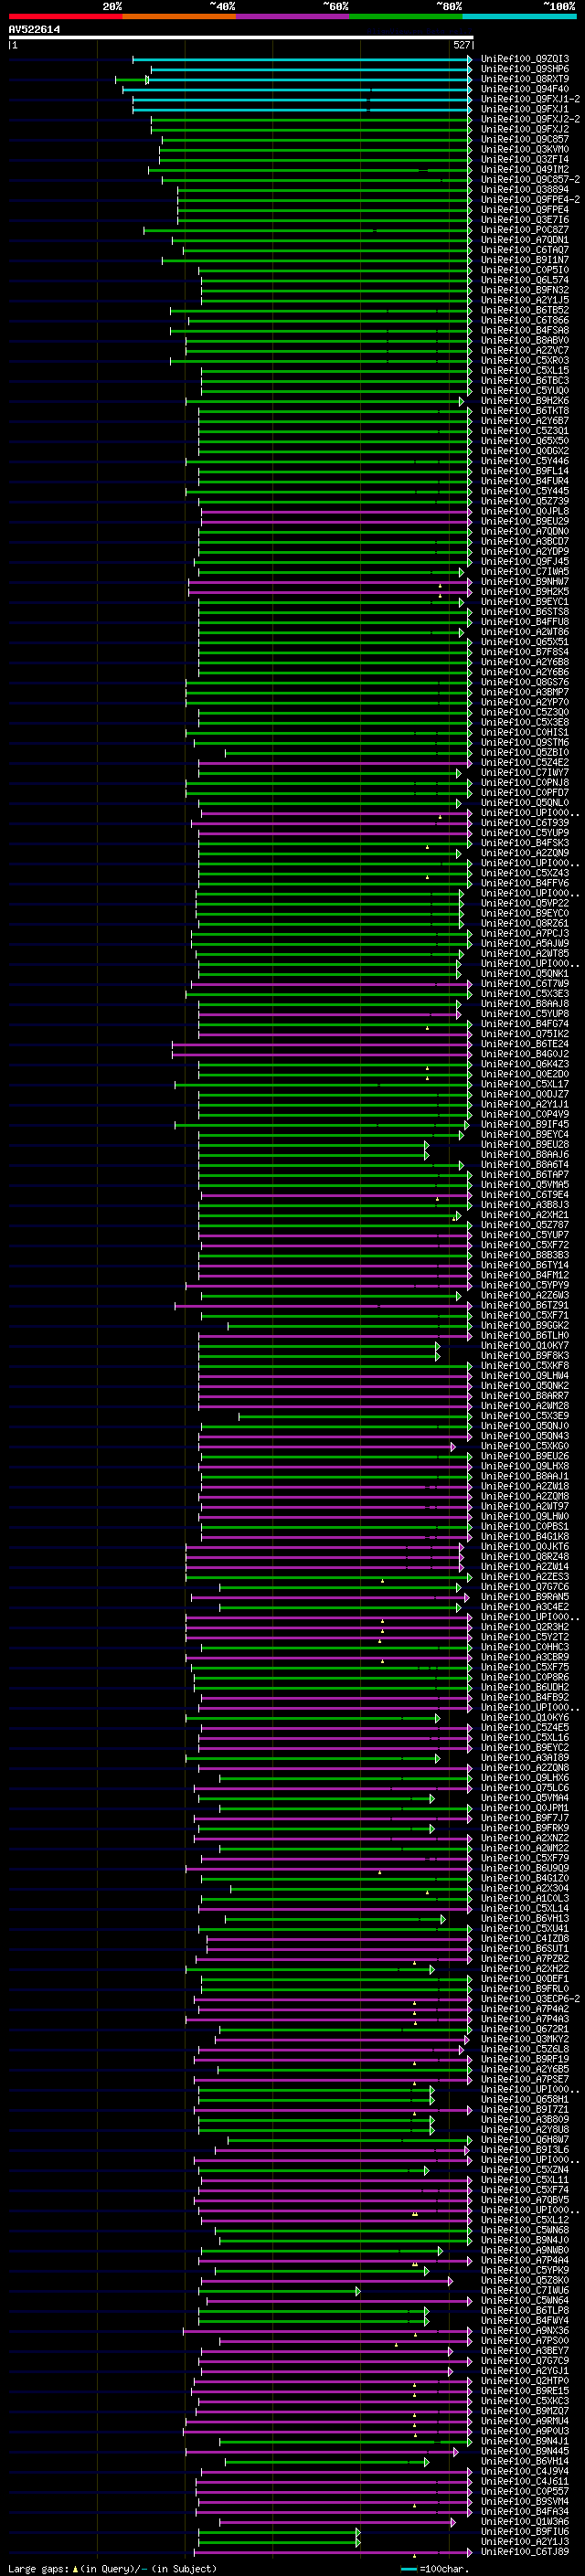The height and width of the screenshot is (2576, 585).
Task: Select label UniRef100_B9FN32
Action: [525, 290]
